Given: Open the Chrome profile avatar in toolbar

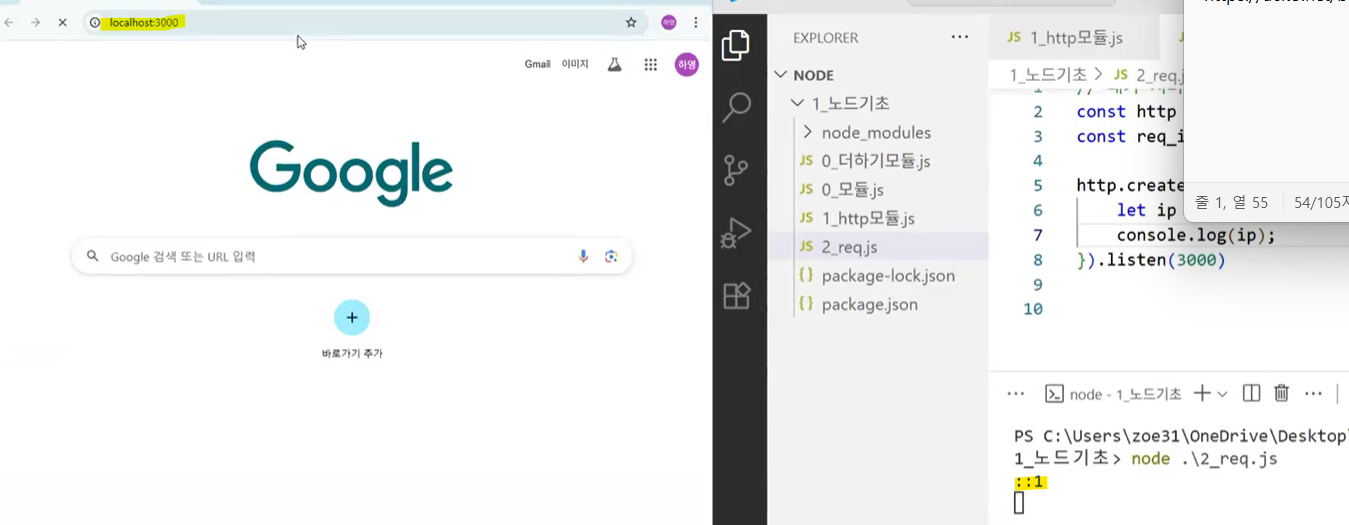Looking at the screenshot, I should [x=668, y=22].
